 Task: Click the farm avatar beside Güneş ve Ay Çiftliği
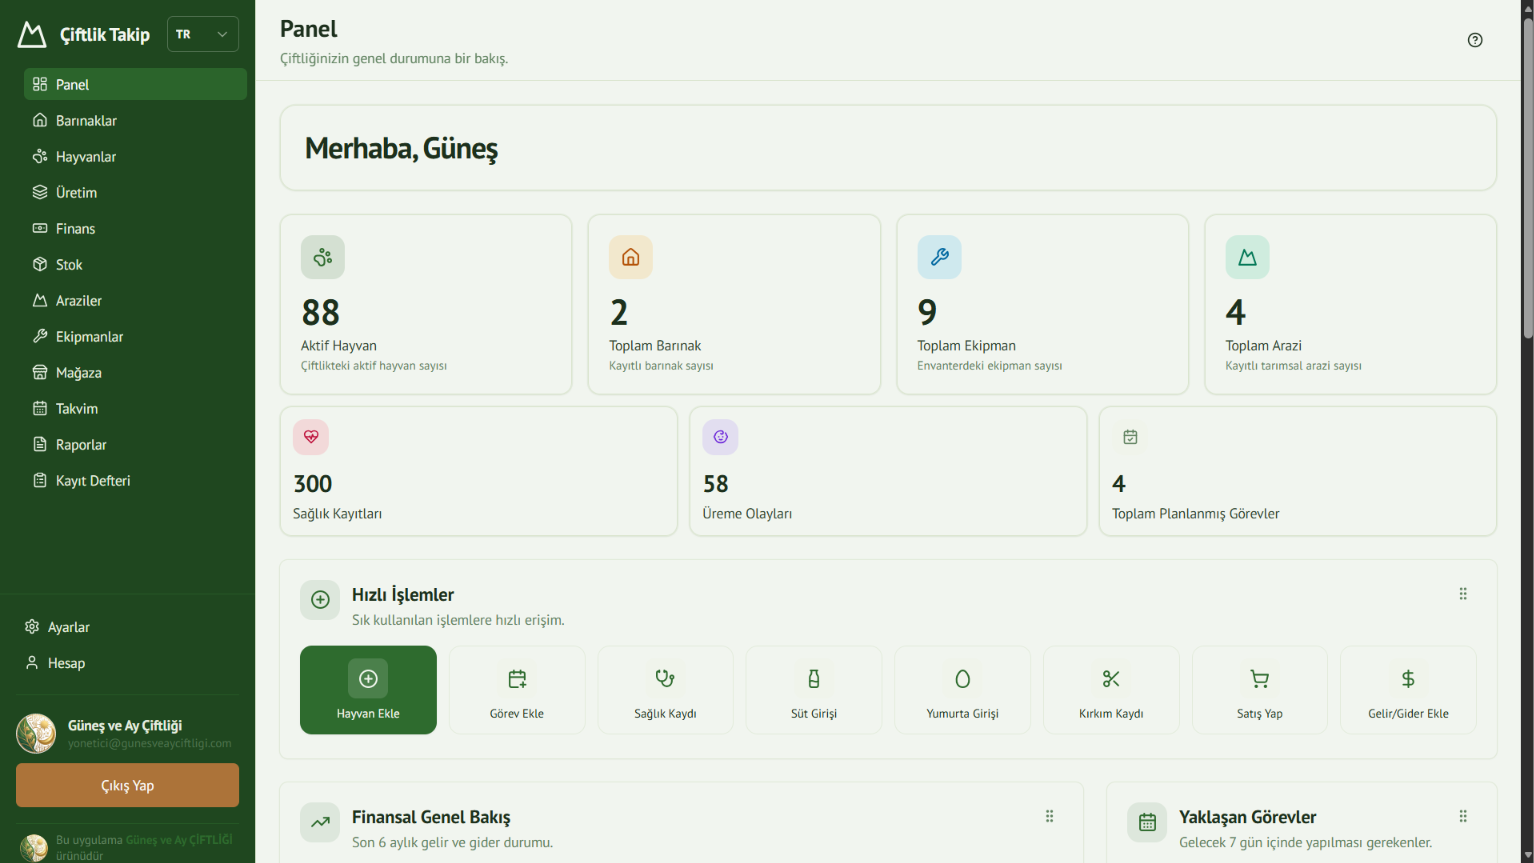36,733
